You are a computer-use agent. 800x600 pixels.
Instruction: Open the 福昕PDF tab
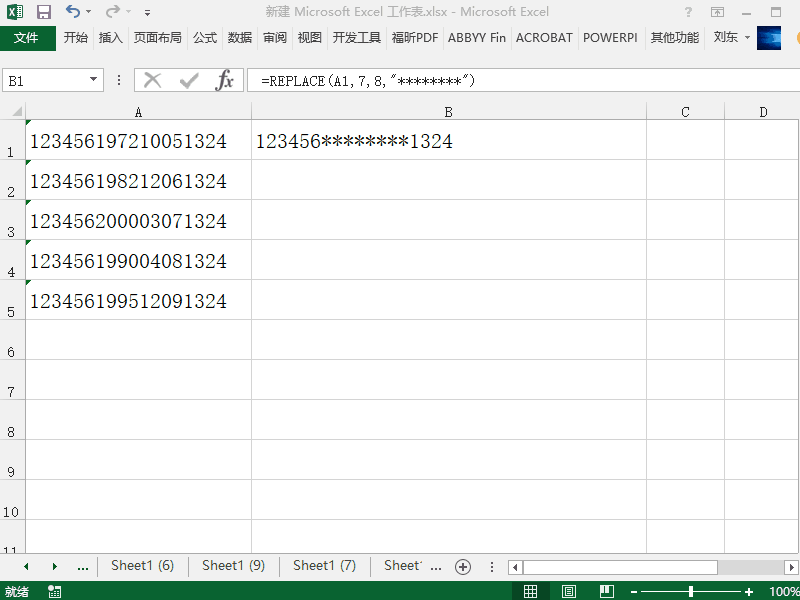tap(415, 38)
